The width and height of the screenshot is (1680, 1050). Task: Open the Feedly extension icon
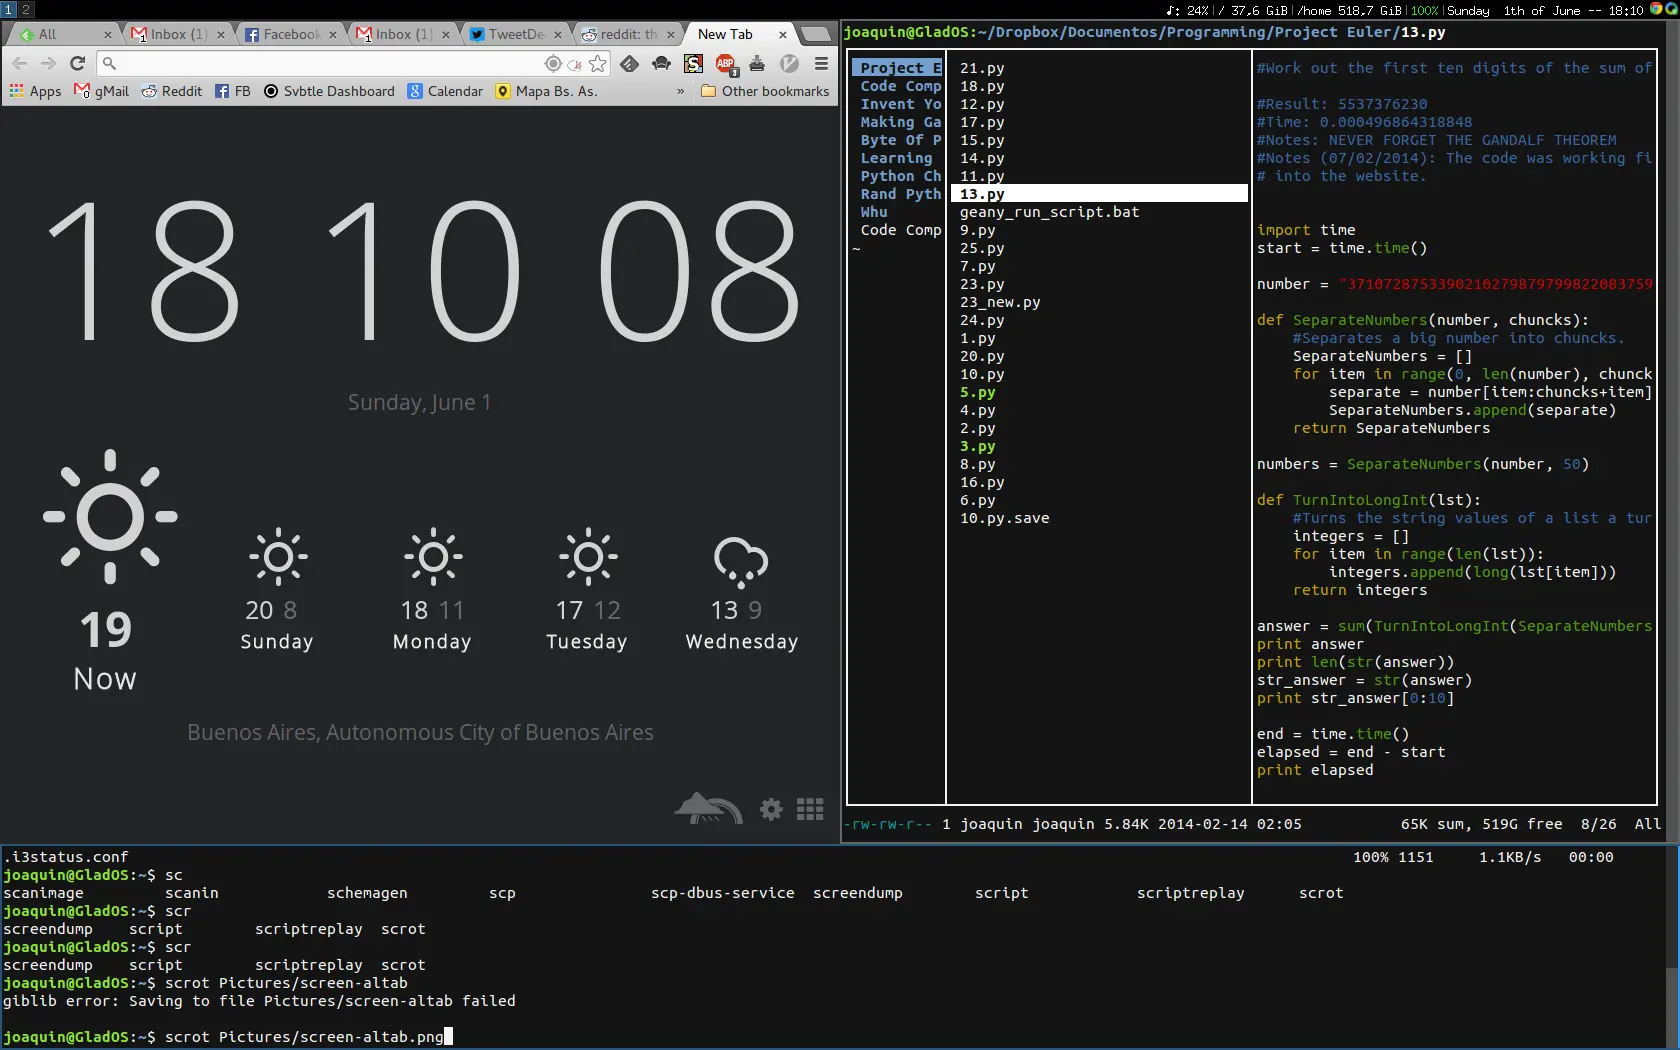(x=629, y=64)
